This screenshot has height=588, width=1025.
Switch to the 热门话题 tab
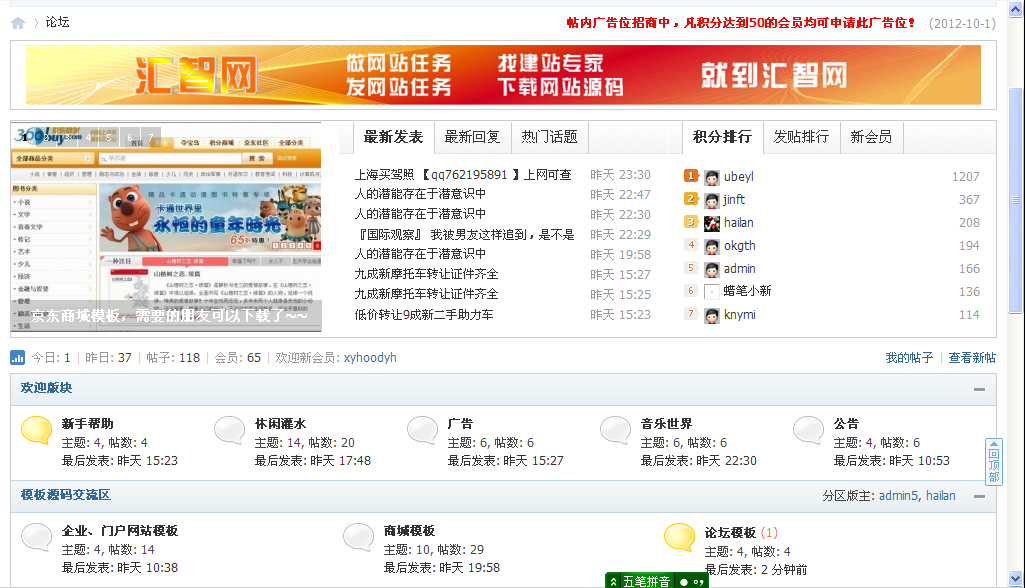click(549, 137)
